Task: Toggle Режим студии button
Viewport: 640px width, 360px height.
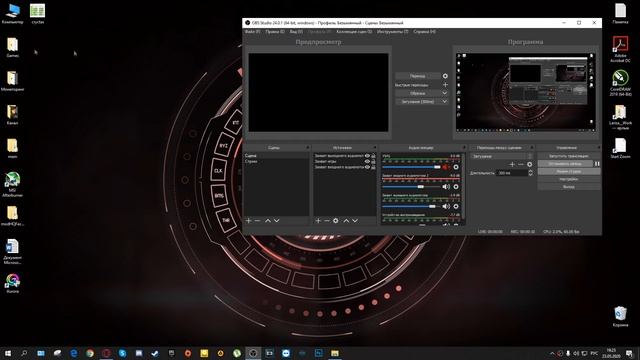Action: tap(569, 171)
